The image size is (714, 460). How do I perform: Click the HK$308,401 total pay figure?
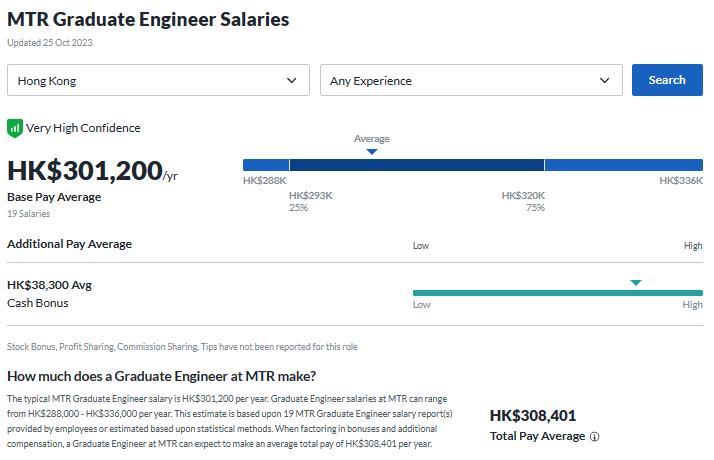(533, 416)
